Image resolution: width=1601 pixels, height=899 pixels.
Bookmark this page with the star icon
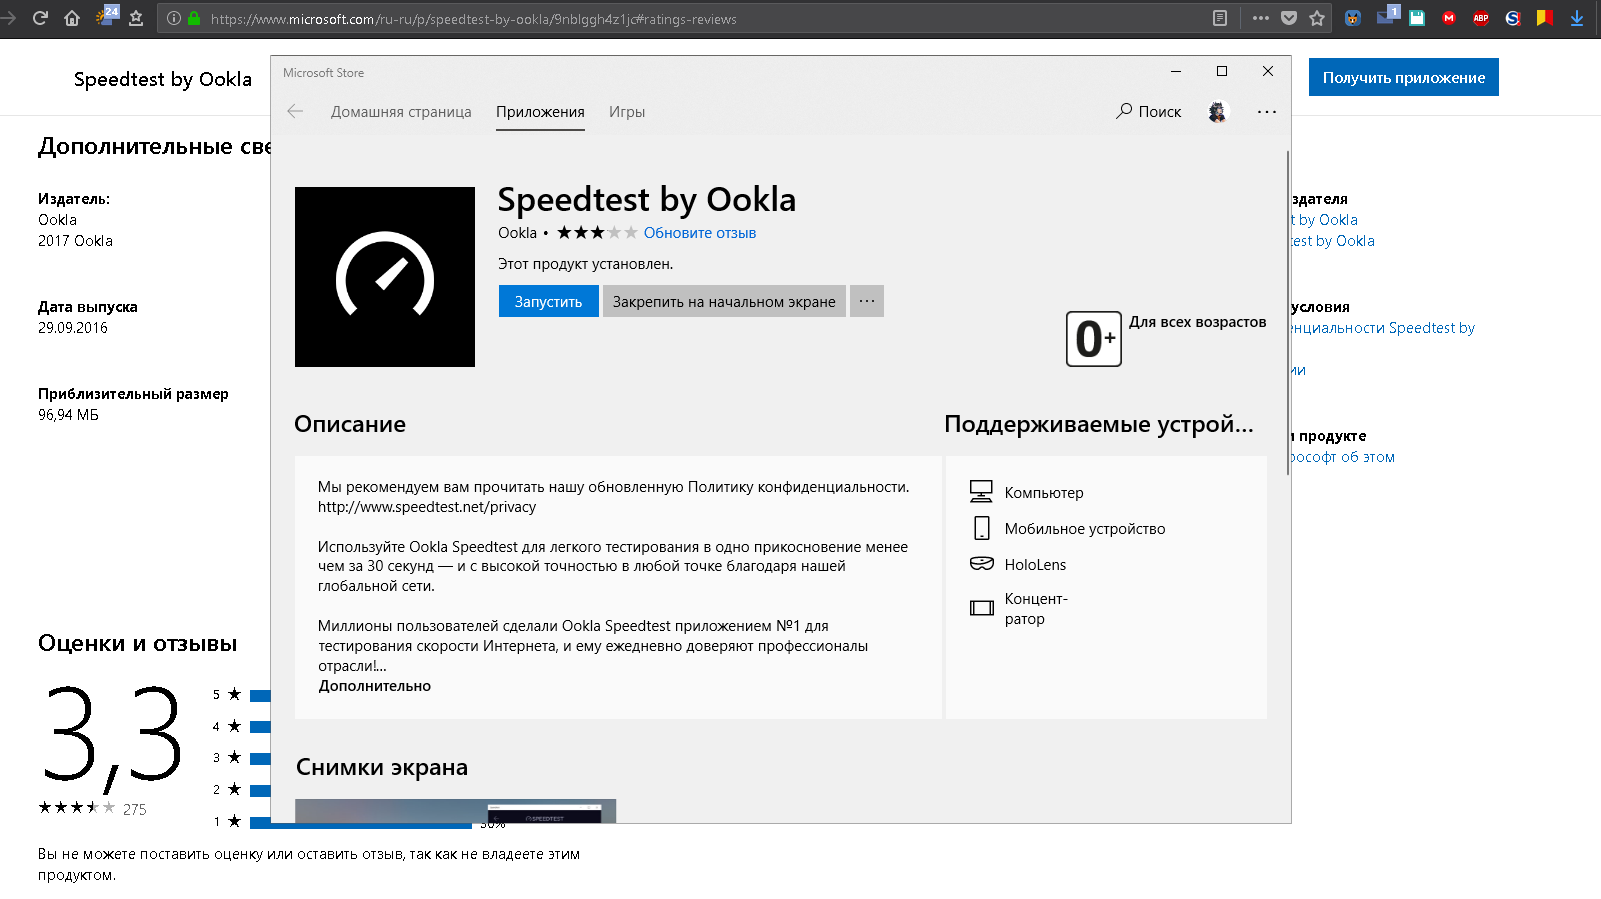point(1317,18)
